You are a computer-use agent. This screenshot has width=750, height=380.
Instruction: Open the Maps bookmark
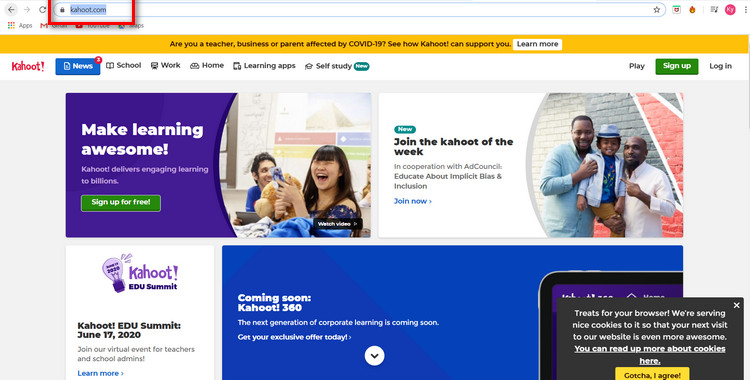131,25
